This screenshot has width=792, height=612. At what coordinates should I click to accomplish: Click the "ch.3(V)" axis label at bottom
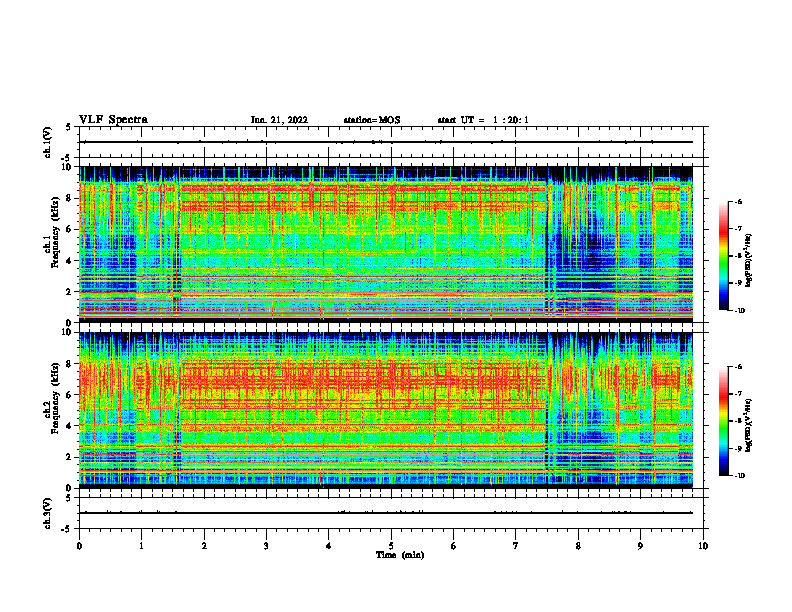48,513
